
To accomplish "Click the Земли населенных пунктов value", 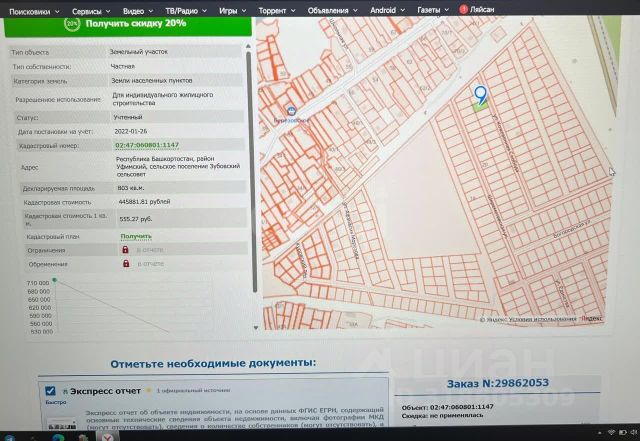I will coord(152,80).
